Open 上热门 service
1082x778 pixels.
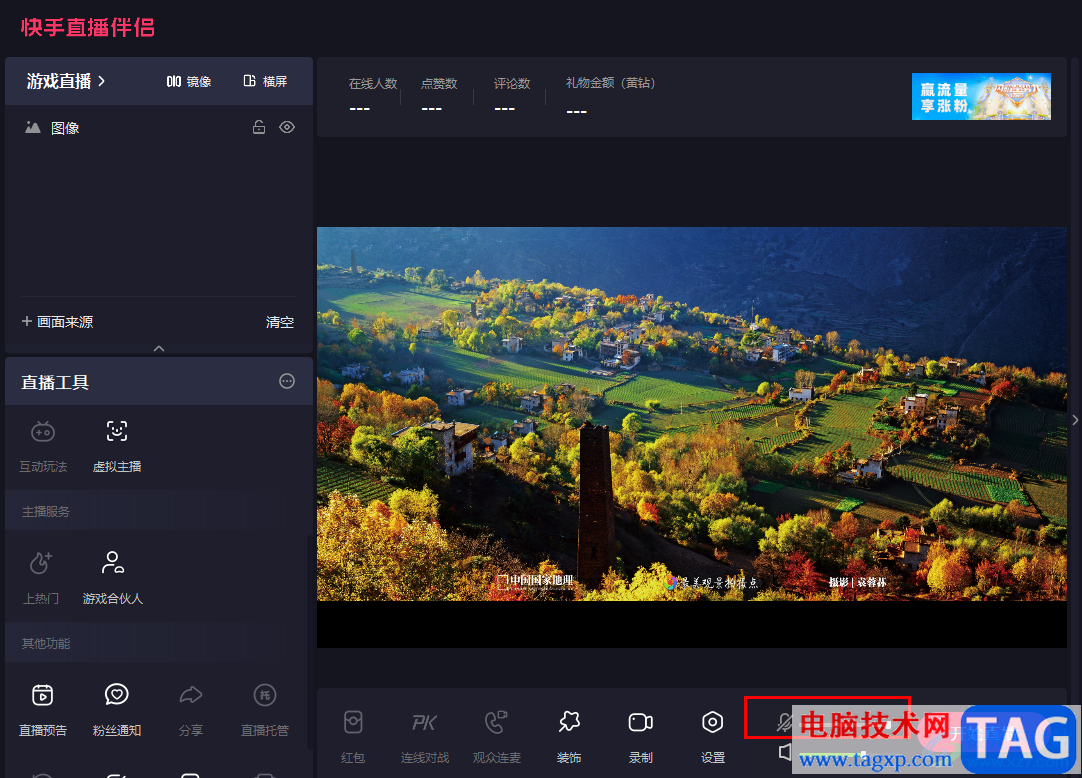pos(41,578)
